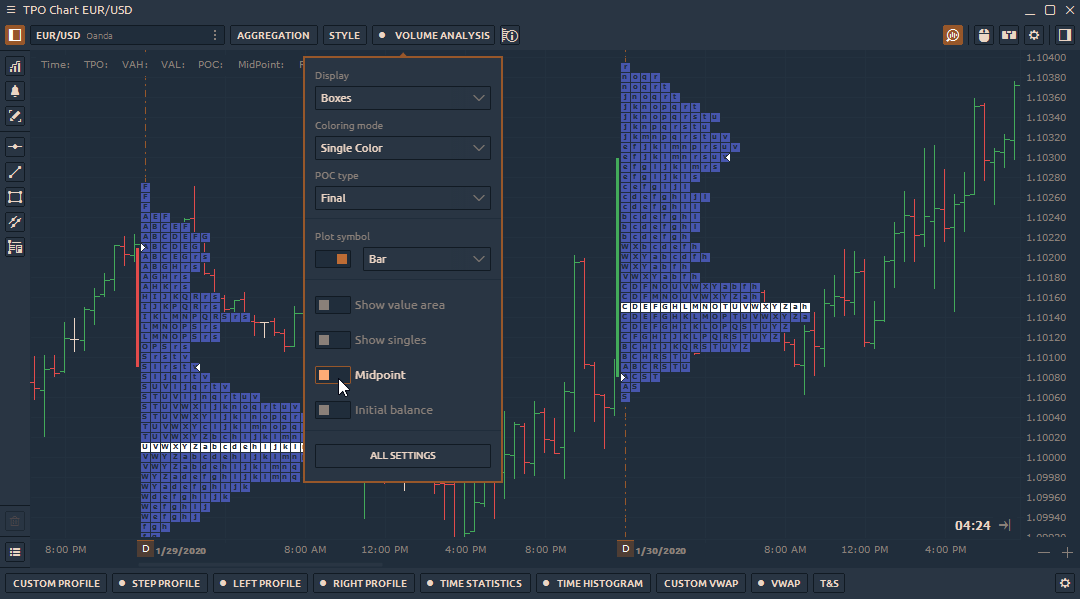
Task: Open the alerts bell icon
Action: (14, 91)
